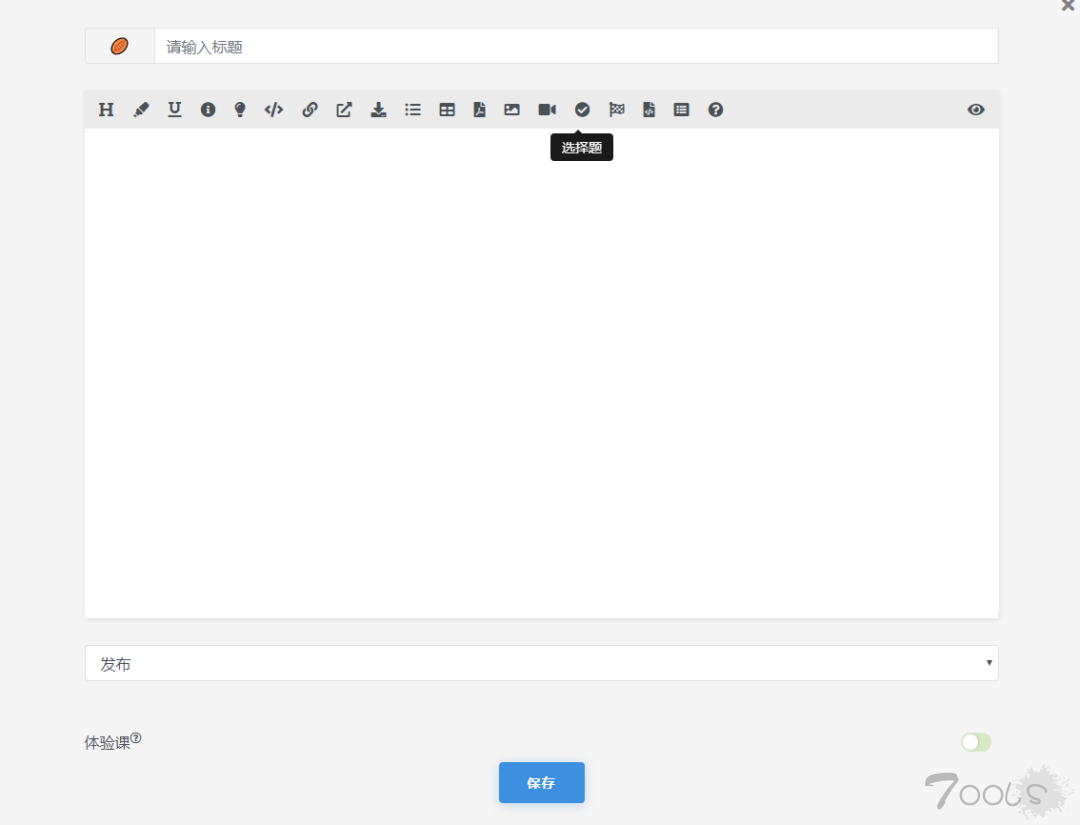Viewport: 1080px width, 825px height.
Task: Toggle underline formatting
Action: (174, 109)
